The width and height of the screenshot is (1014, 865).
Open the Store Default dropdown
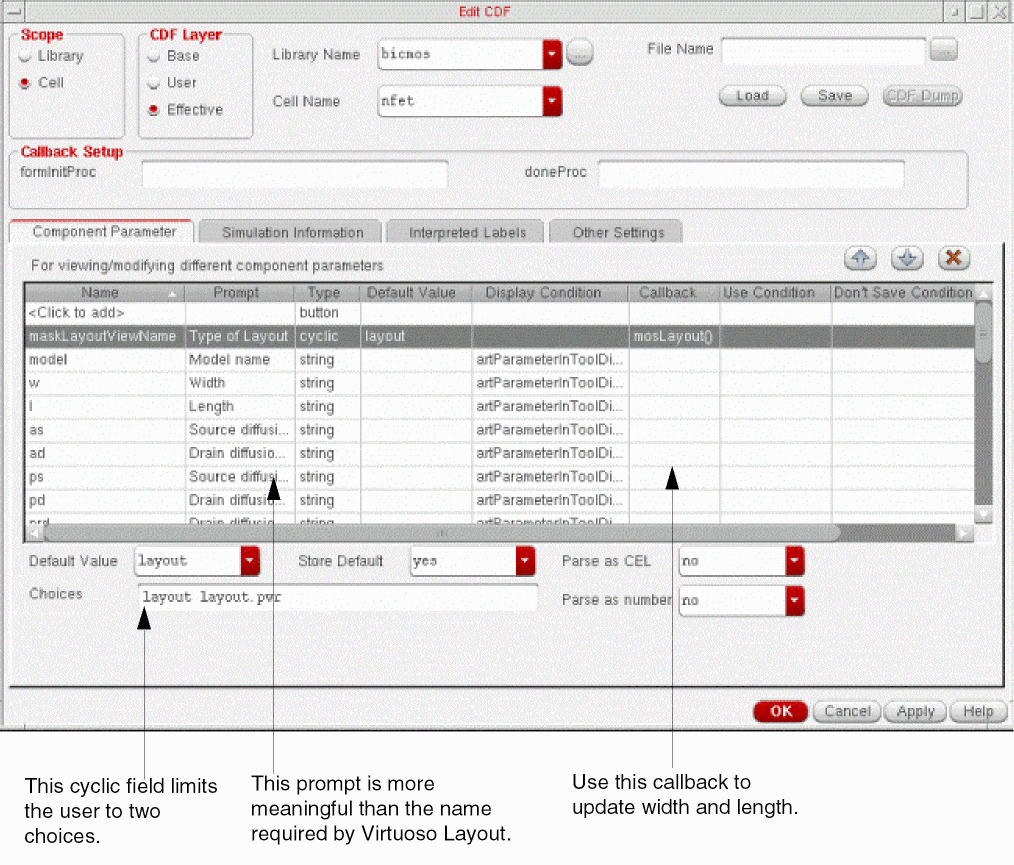coord(525,562)
